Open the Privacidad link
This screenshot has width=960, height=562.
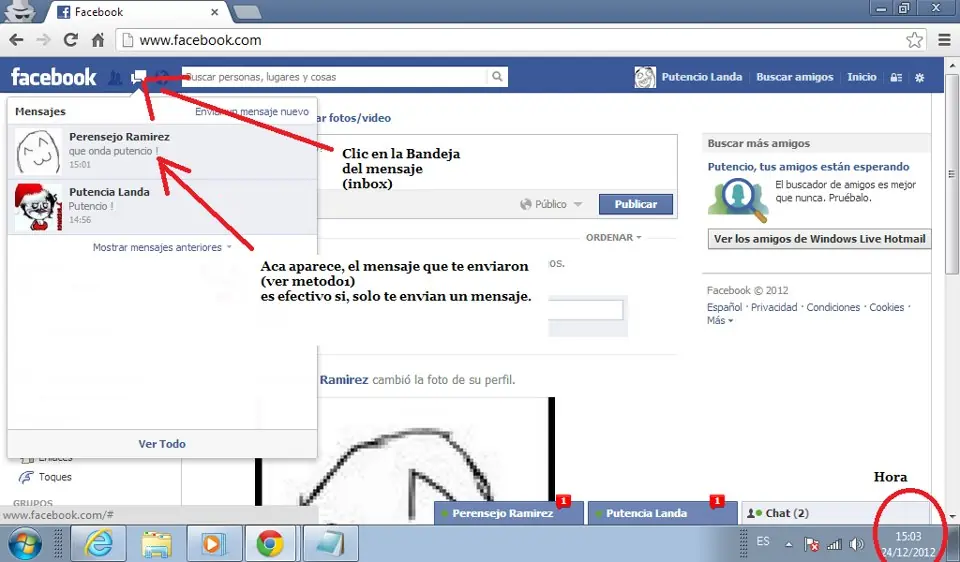pyautogui.click(x=774, y=307)
